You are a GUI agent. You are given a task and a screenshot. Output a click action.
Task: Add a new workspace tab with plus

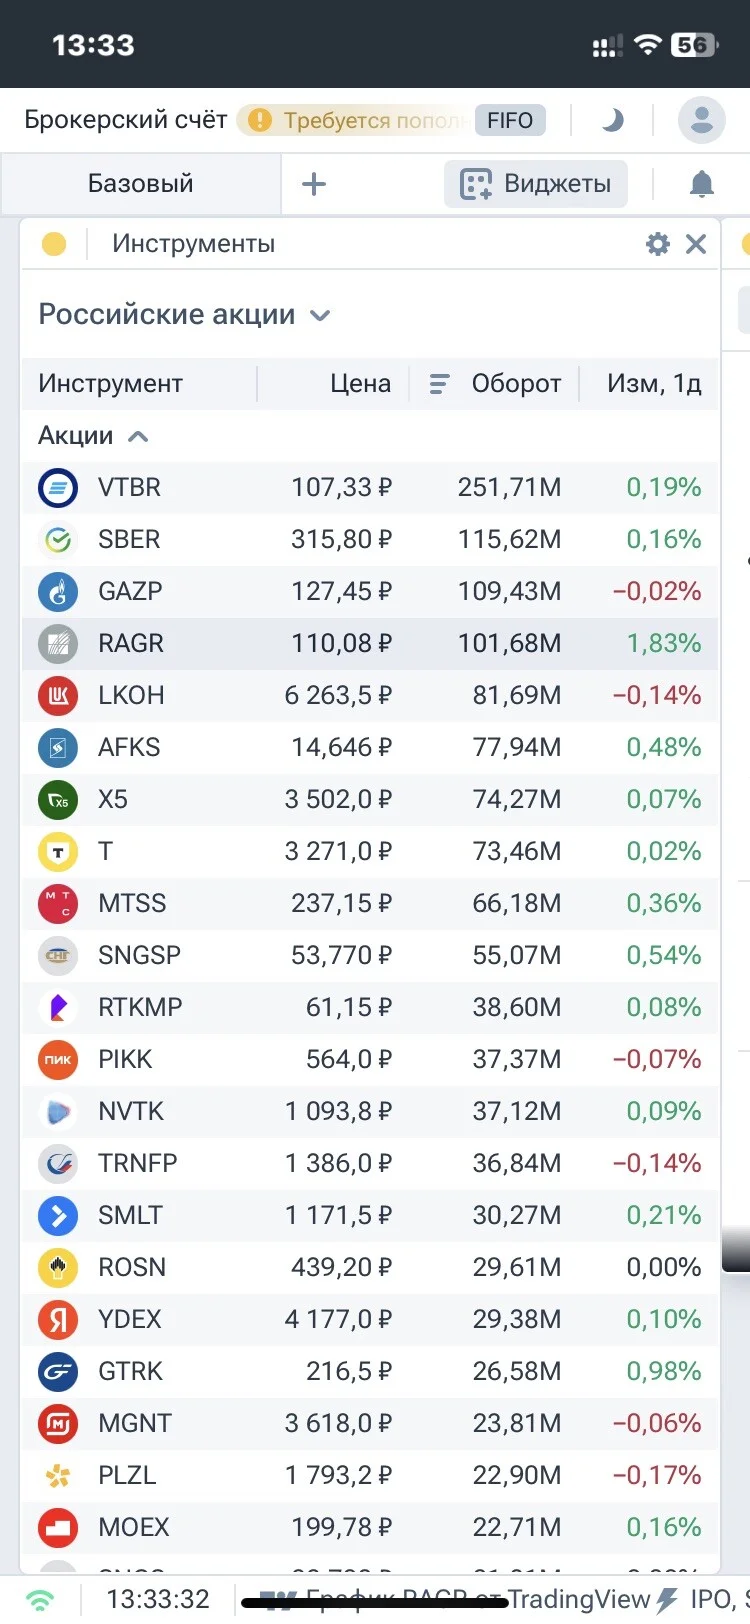coord(314,184)
